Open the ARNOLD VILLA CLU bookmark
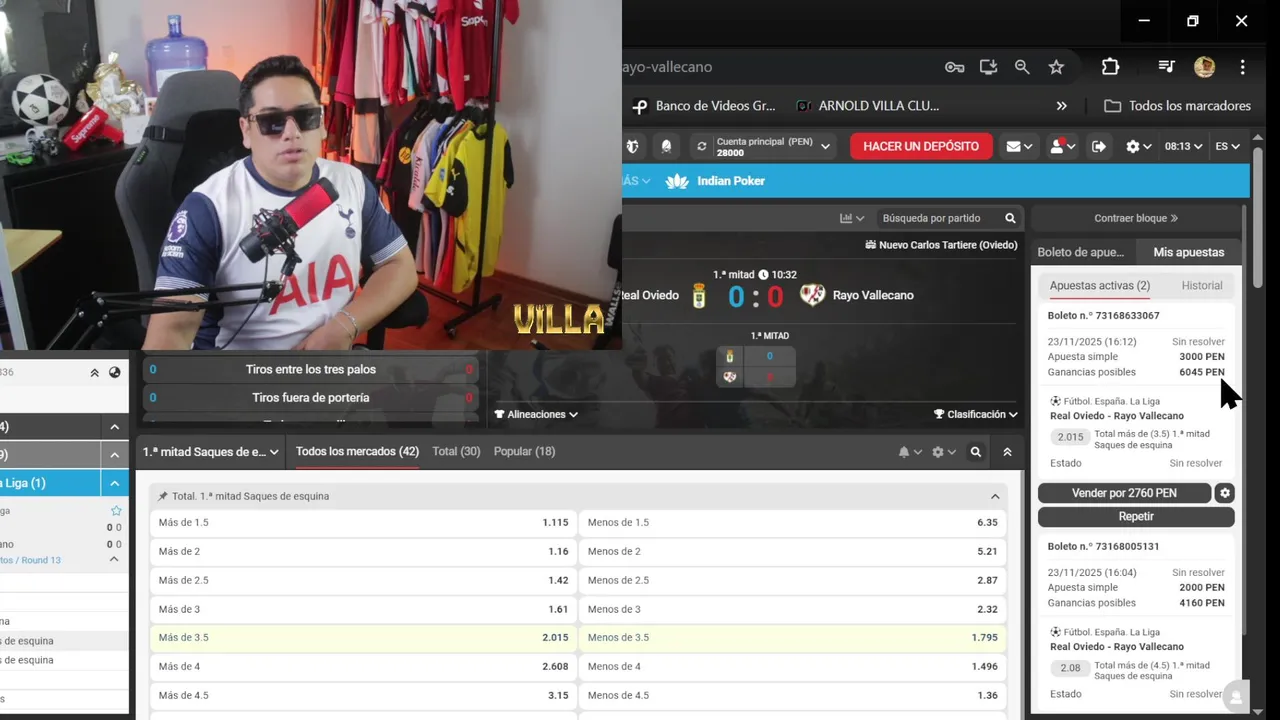 868,106
